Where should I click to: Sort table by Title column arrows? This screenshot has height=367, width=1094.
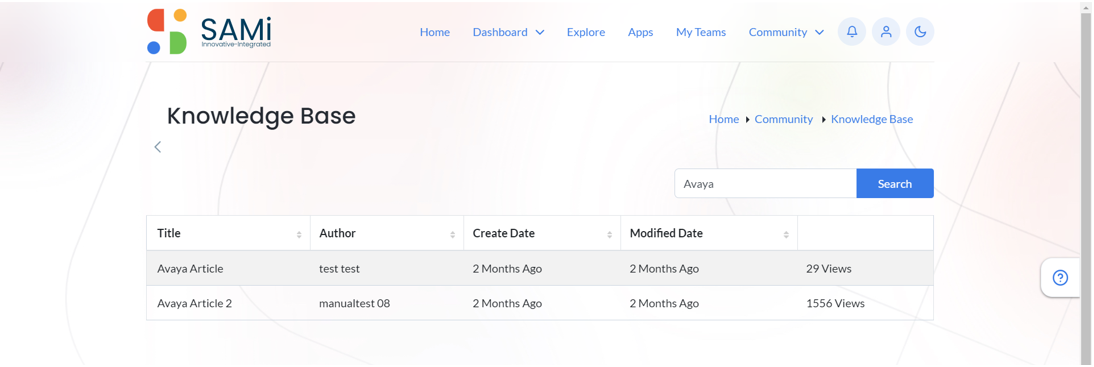pos(299,234)
